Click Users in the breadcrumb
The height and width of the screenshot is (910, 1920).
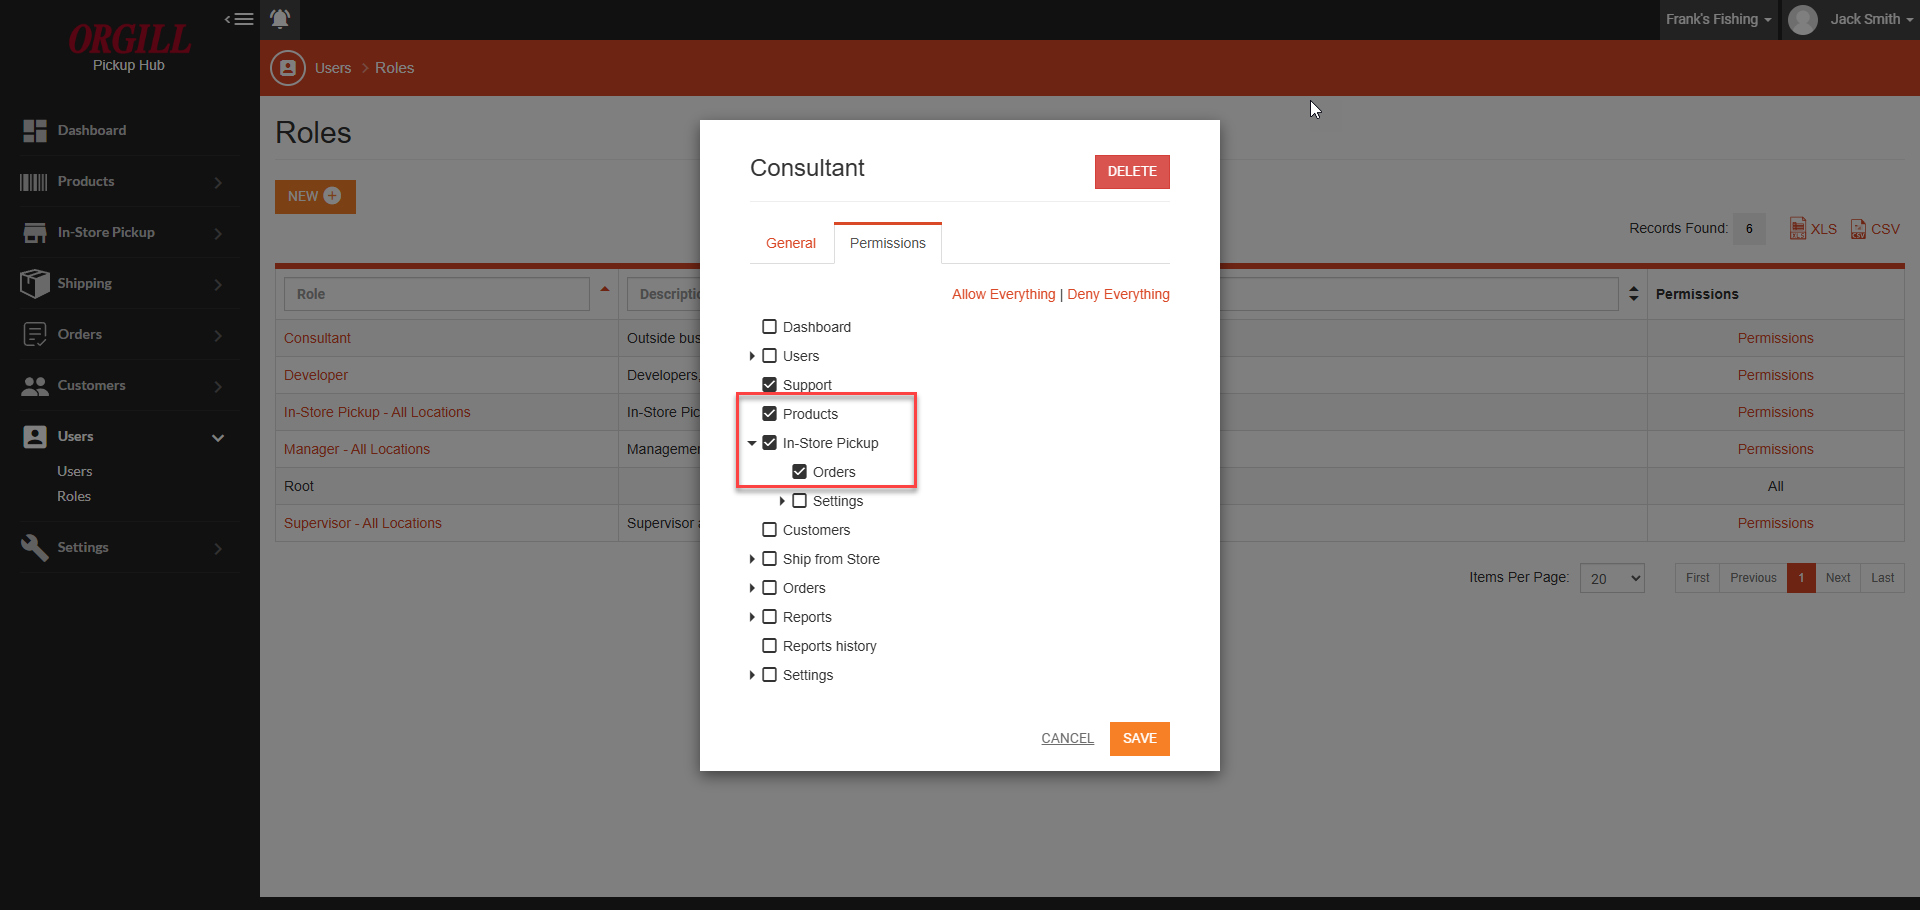(x=333, y=68)
